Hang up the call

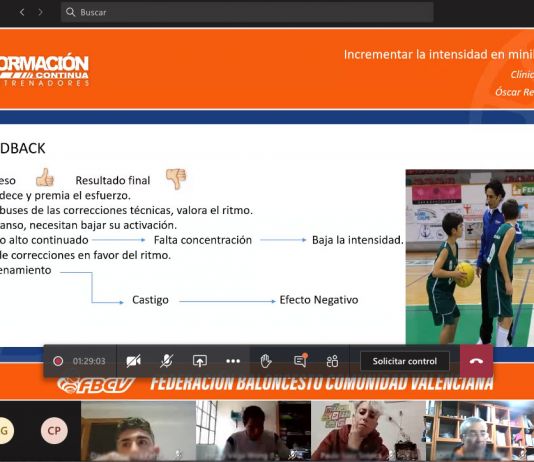476,361
